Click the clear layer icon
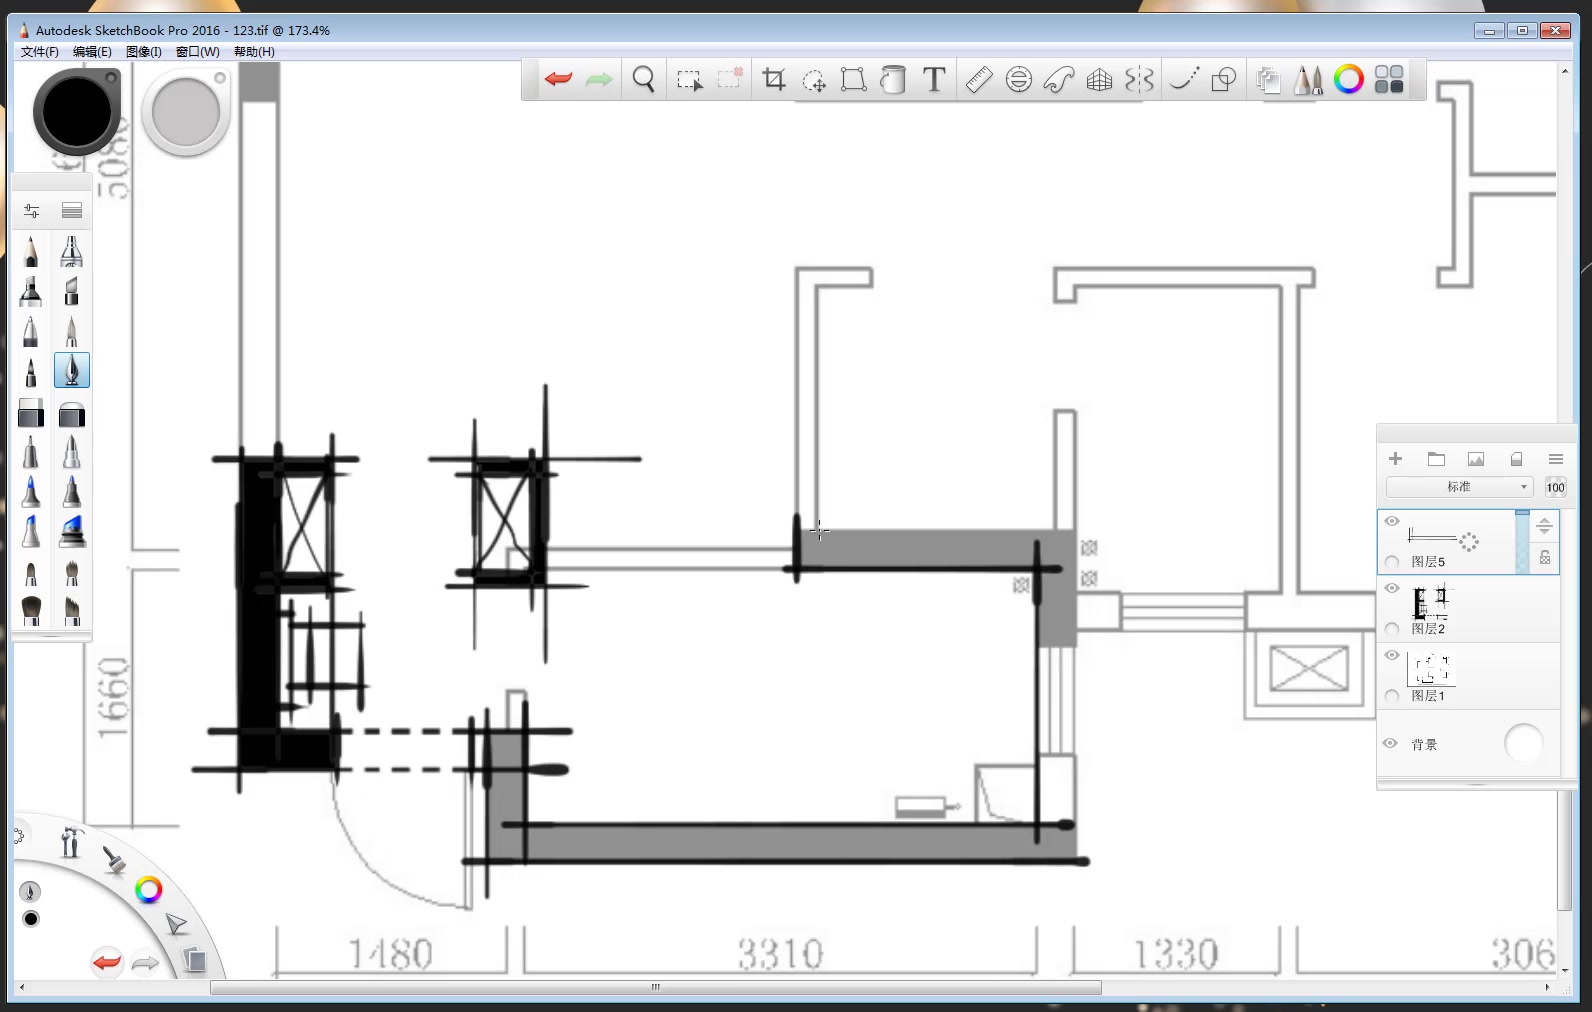Viewport: 1592px width, 1012px height. 1516,459
